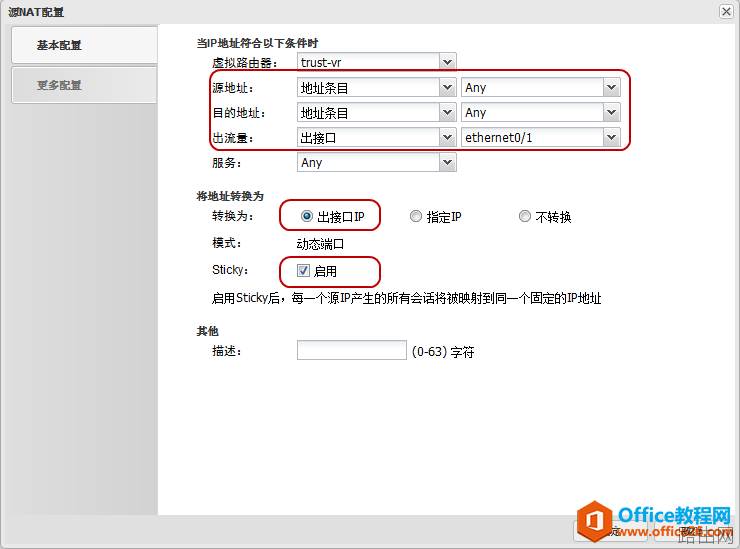Click the 描述 input field
Image resolution: width=740 pixels, height=549 pixels.
[x=352, y=350]
